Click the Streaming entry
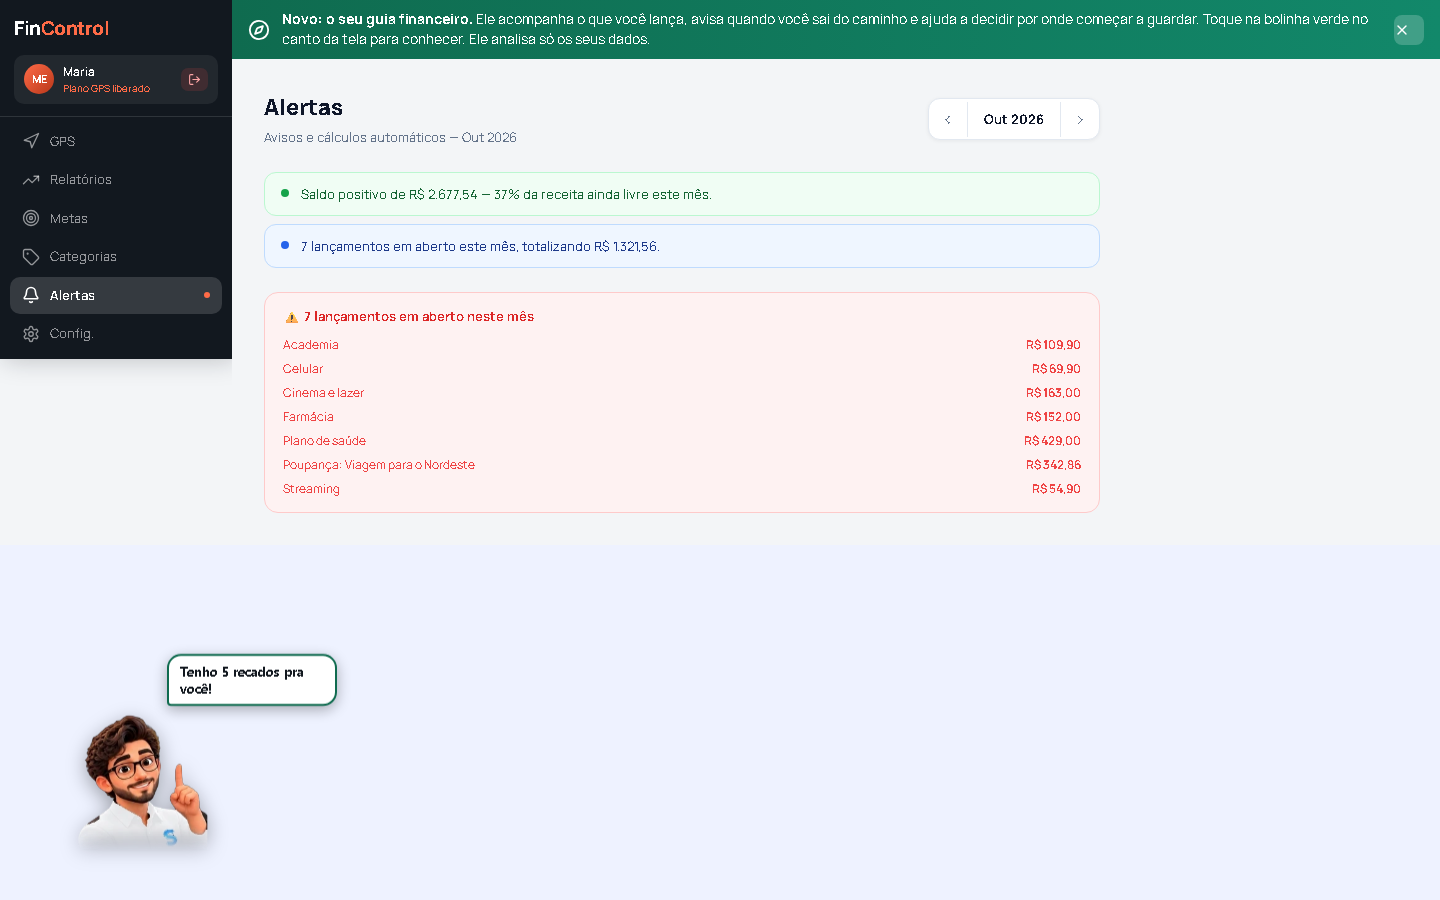Image resolution: width=1440 pixels, height=900 pixels. (x=682, y=489)
